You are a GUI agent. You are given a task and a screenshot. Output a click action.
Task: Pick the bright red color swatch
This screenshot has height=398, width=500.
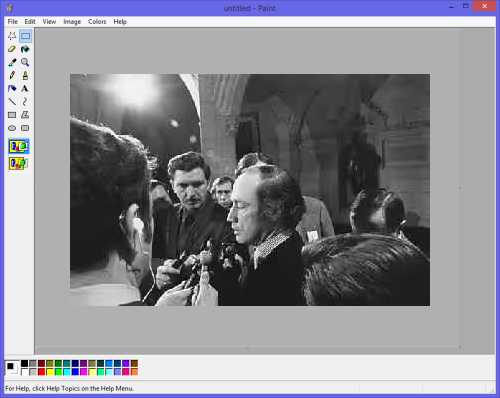tap(41, 372)
